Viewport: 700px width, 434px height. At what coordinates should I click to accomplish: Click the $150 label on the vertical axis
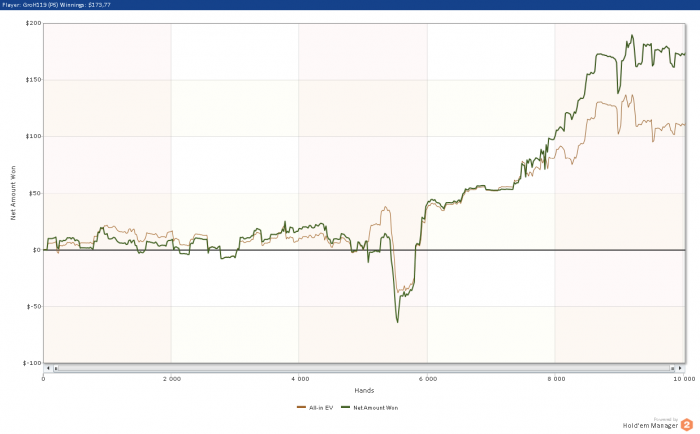(33, 80)
